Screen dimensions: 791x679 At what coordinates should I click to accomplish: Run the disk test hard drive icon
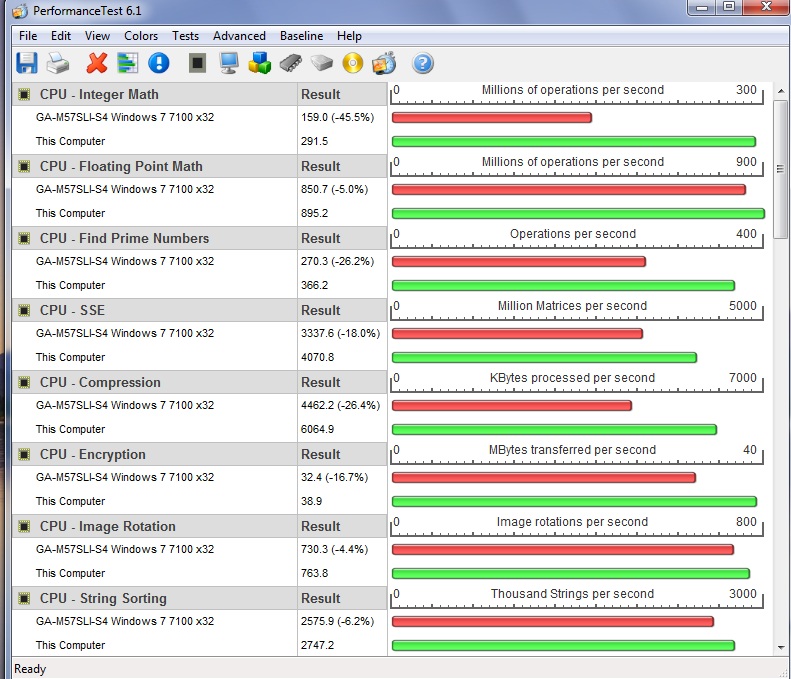pos(322,64)
